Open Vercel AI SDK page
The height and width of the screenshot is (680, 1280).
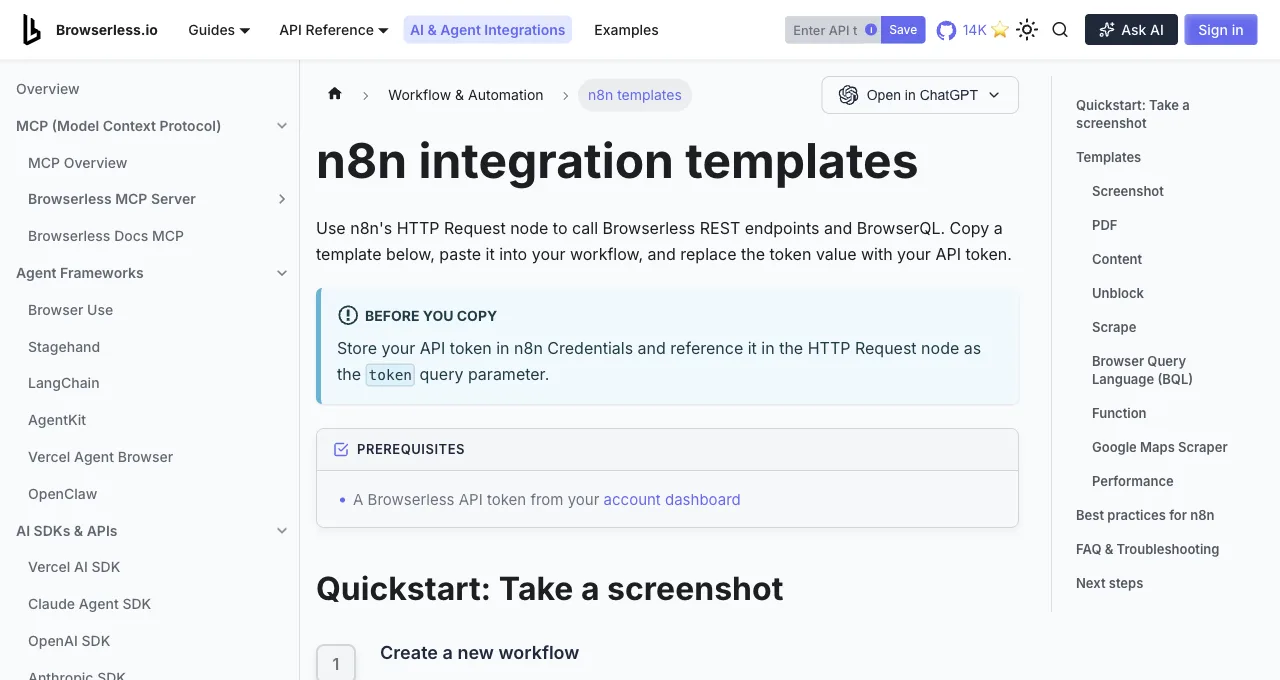click(x=74, y=567)
